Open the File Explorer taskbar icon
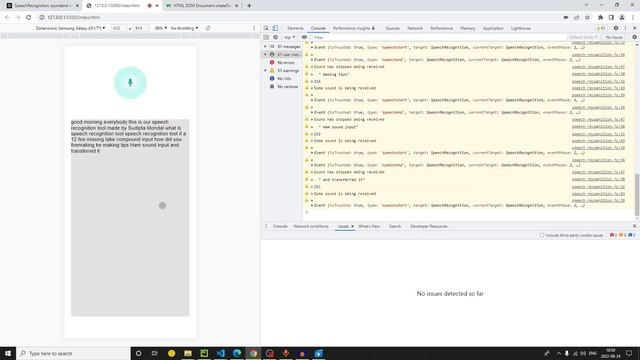The width and height of the screenshot is (640, 360). [188, 353]
